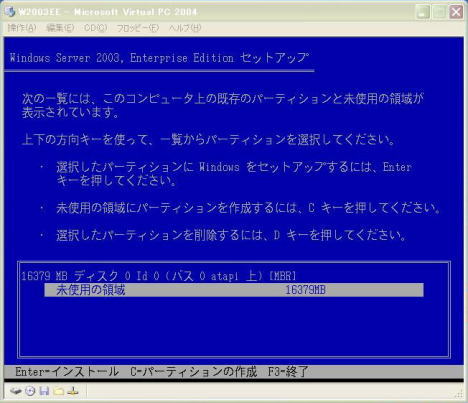Select the 未使用の領域 16379MB partition row
The width and height of the screenshot is (468, 403).
click(234, 290)
